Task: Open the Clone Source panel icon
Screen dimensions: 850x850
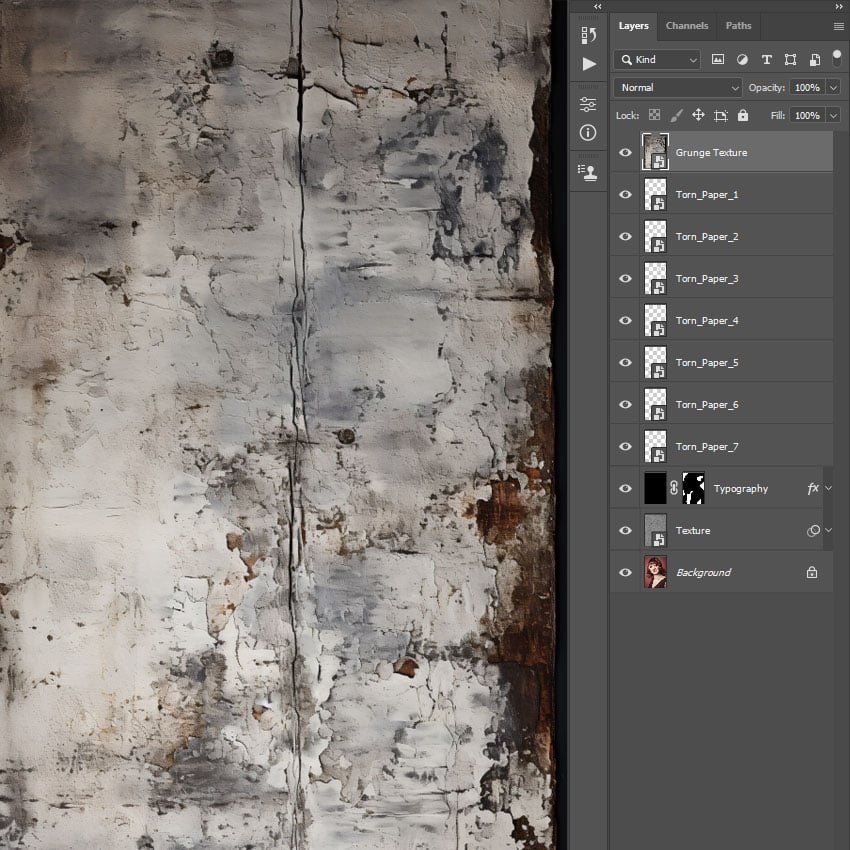Action: point(588,172)
